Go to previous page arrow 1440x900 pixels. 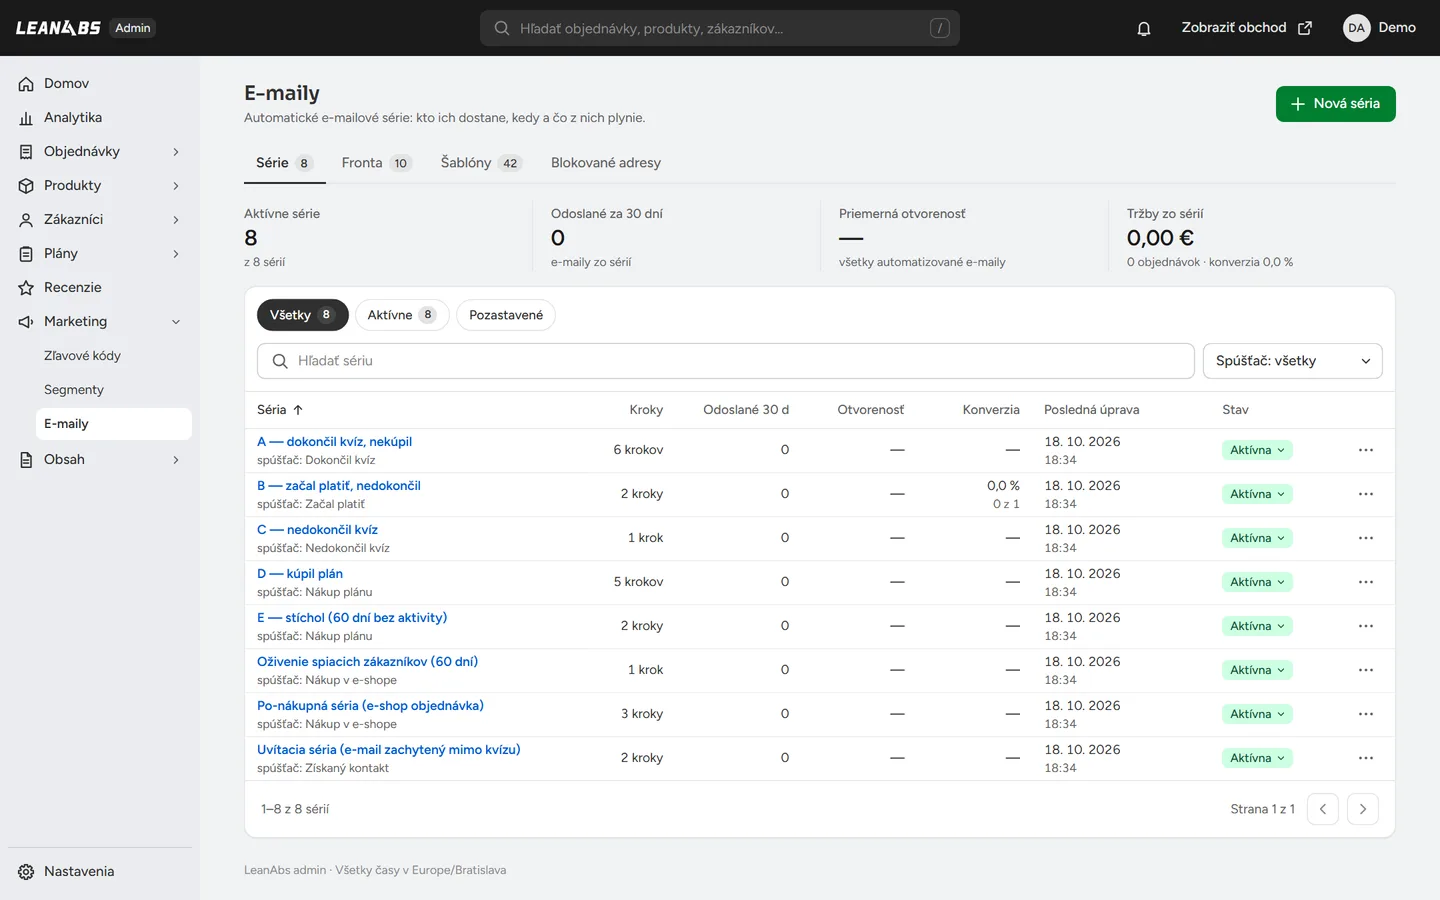pos(1323,809)
